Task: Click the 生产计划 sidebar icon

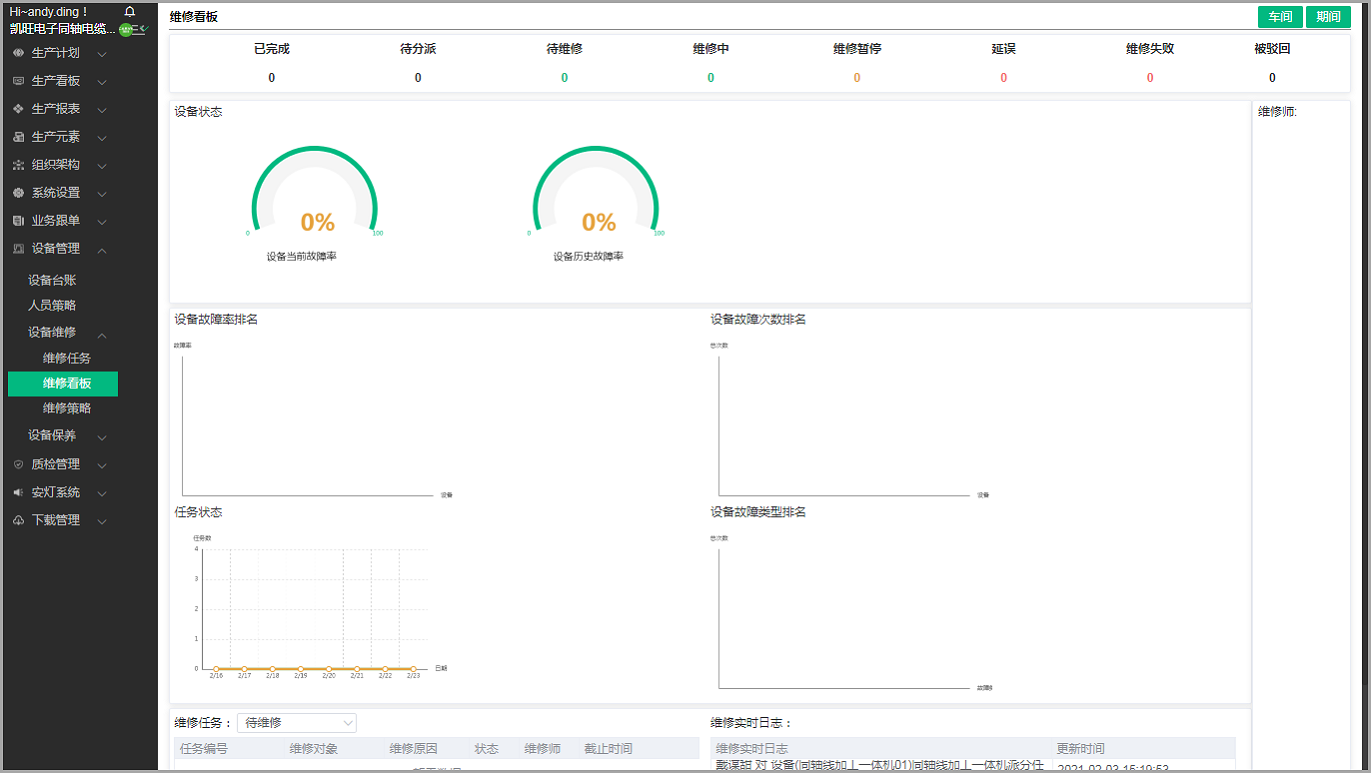Action: pyautogui.click(x=18, y=53)
